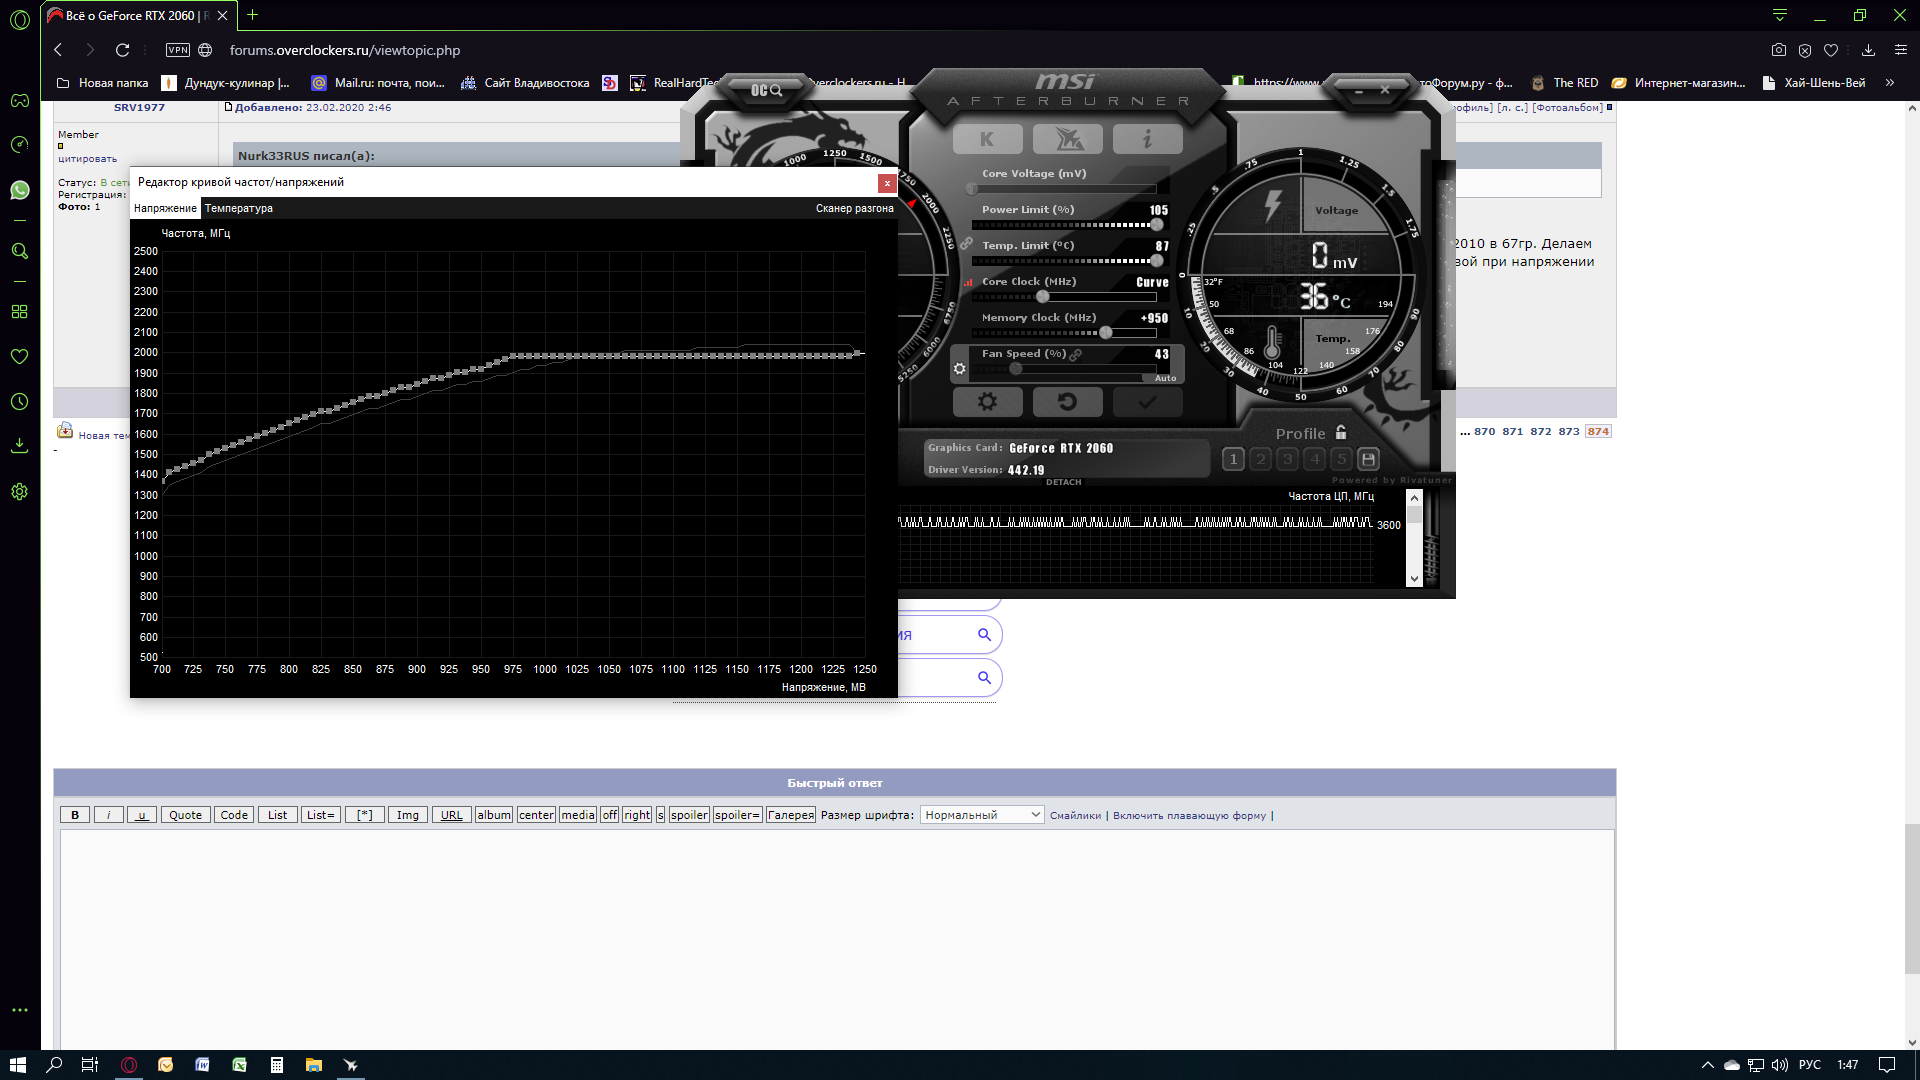
Task: Click Сканер разгона in curve editor
Action: [x=854, y=208]
